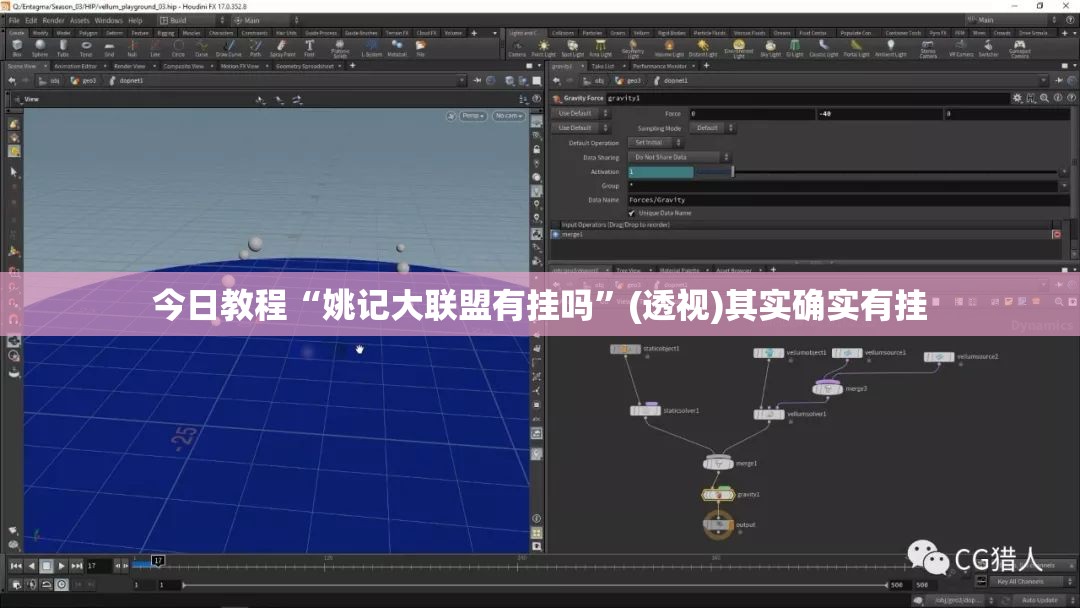1080x608 pixels.
Task: Select the Grid shelf tool
Action: pyautogui.click(x=109, y=48)
